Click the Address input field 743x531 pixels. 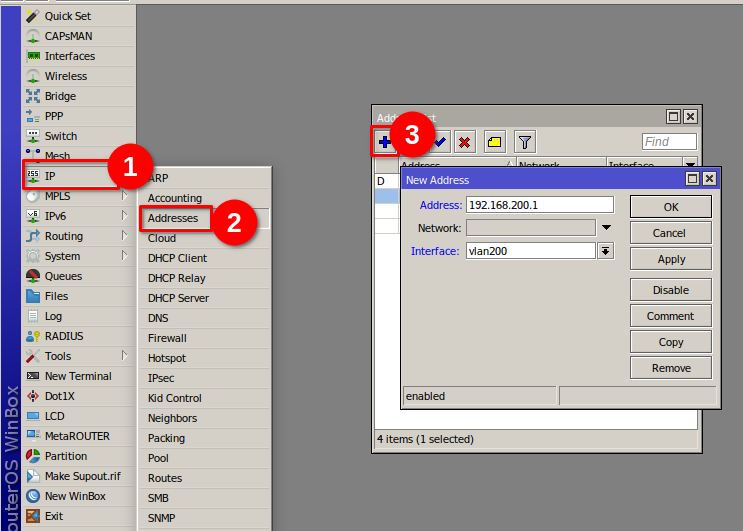tap(539, 205)
